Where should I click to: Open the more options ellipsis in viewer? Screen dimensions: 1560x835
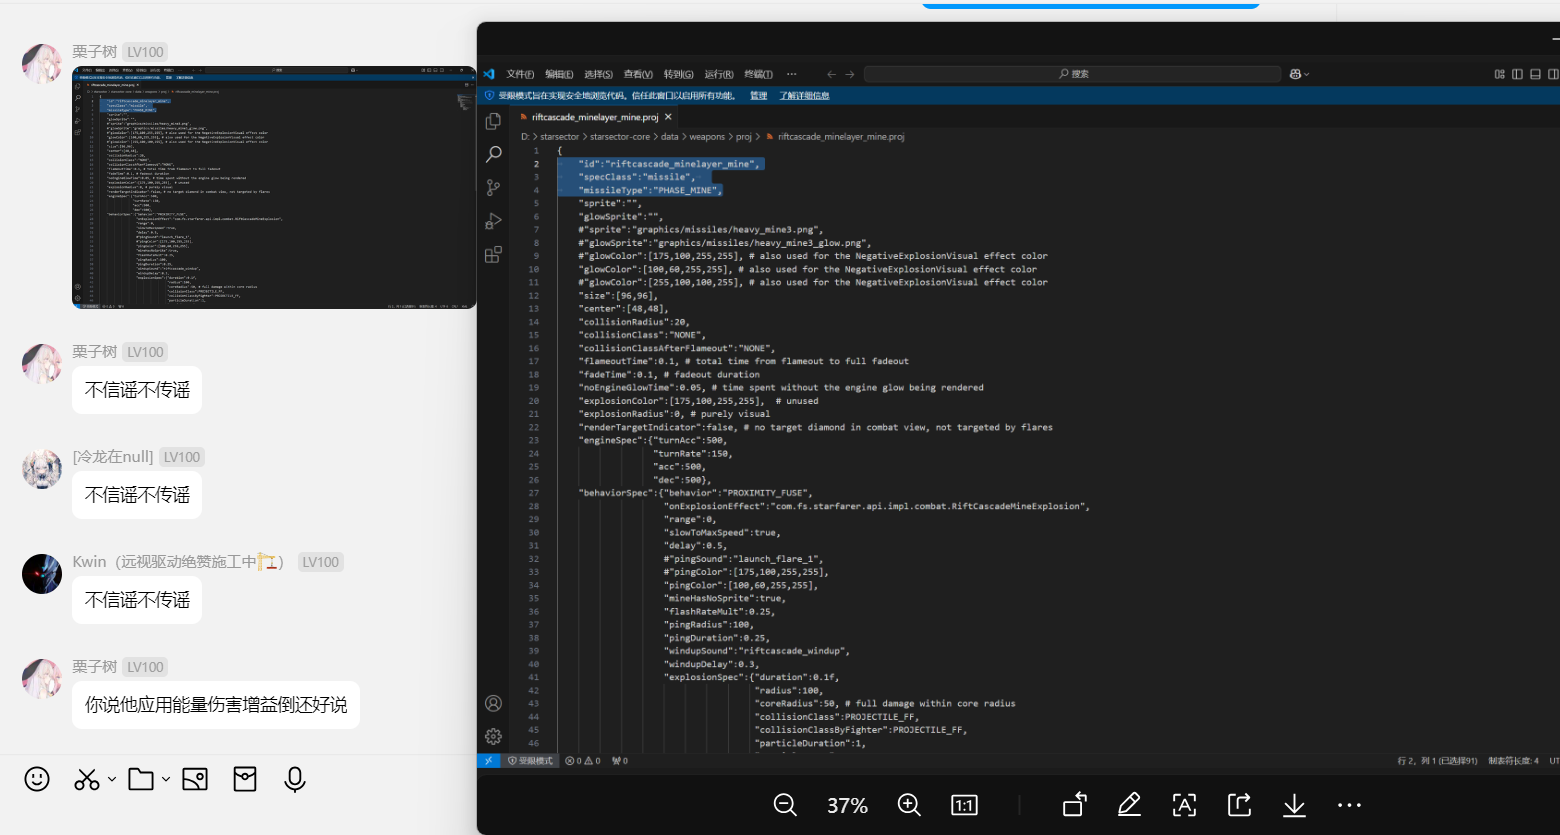click(1349, 805)
